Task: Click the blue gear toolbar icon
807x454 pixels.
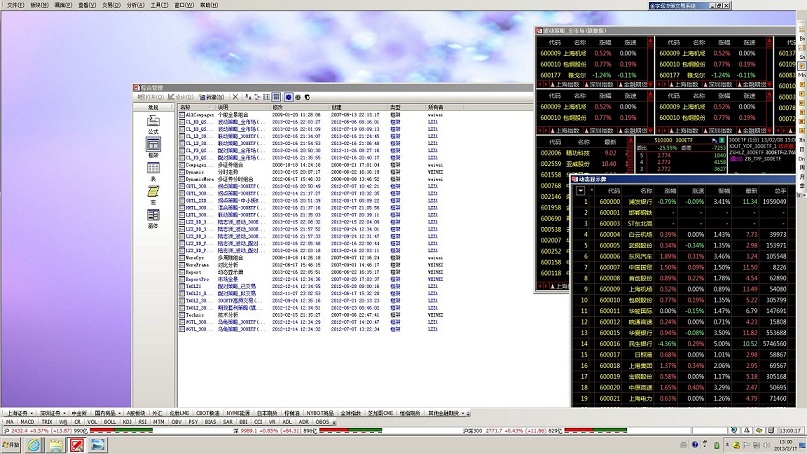Action: [289, 97]
